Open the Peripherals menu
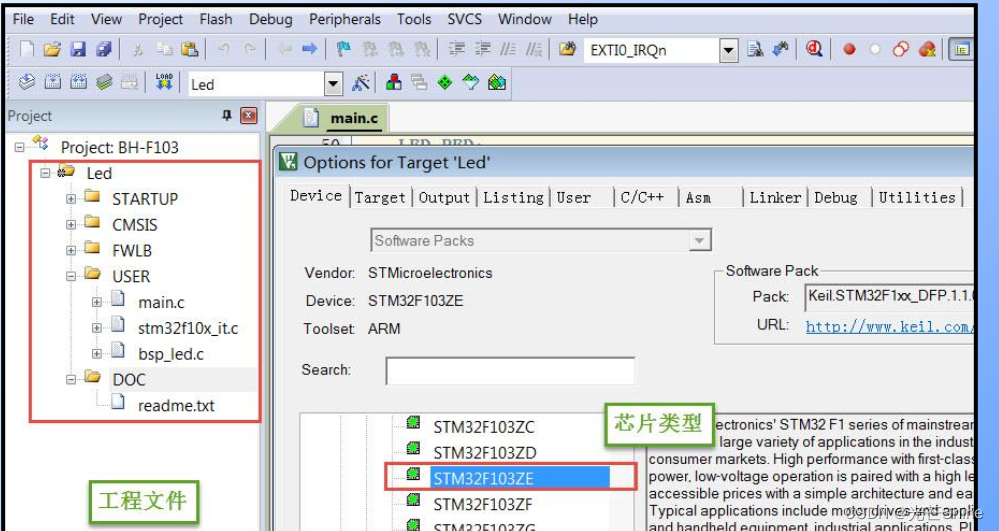999x531 pixels. tap(345, 19)
